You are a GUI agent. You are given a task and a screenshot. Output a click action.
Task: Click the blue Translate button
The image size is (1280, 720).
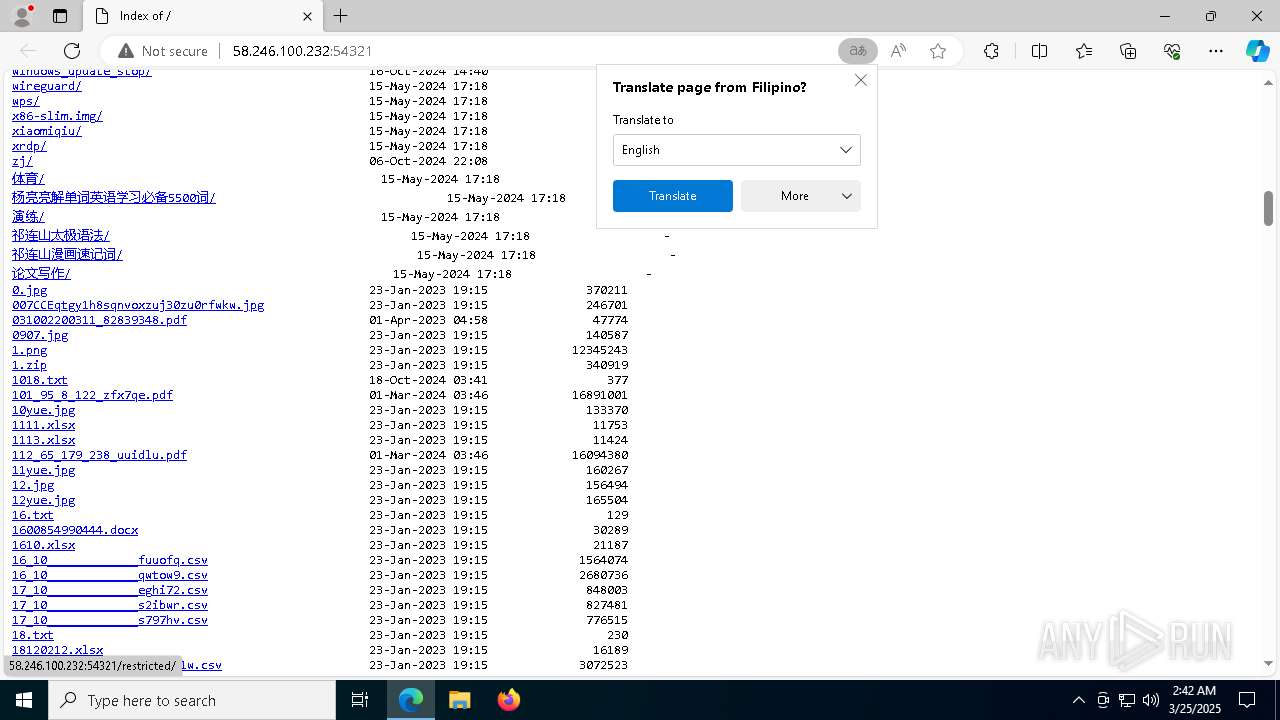672,196
